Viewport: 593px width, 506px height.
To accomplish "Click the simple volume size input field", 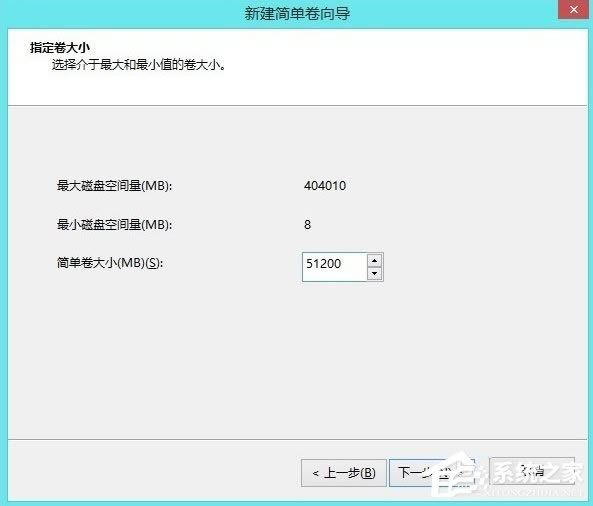I will point(335,267).
